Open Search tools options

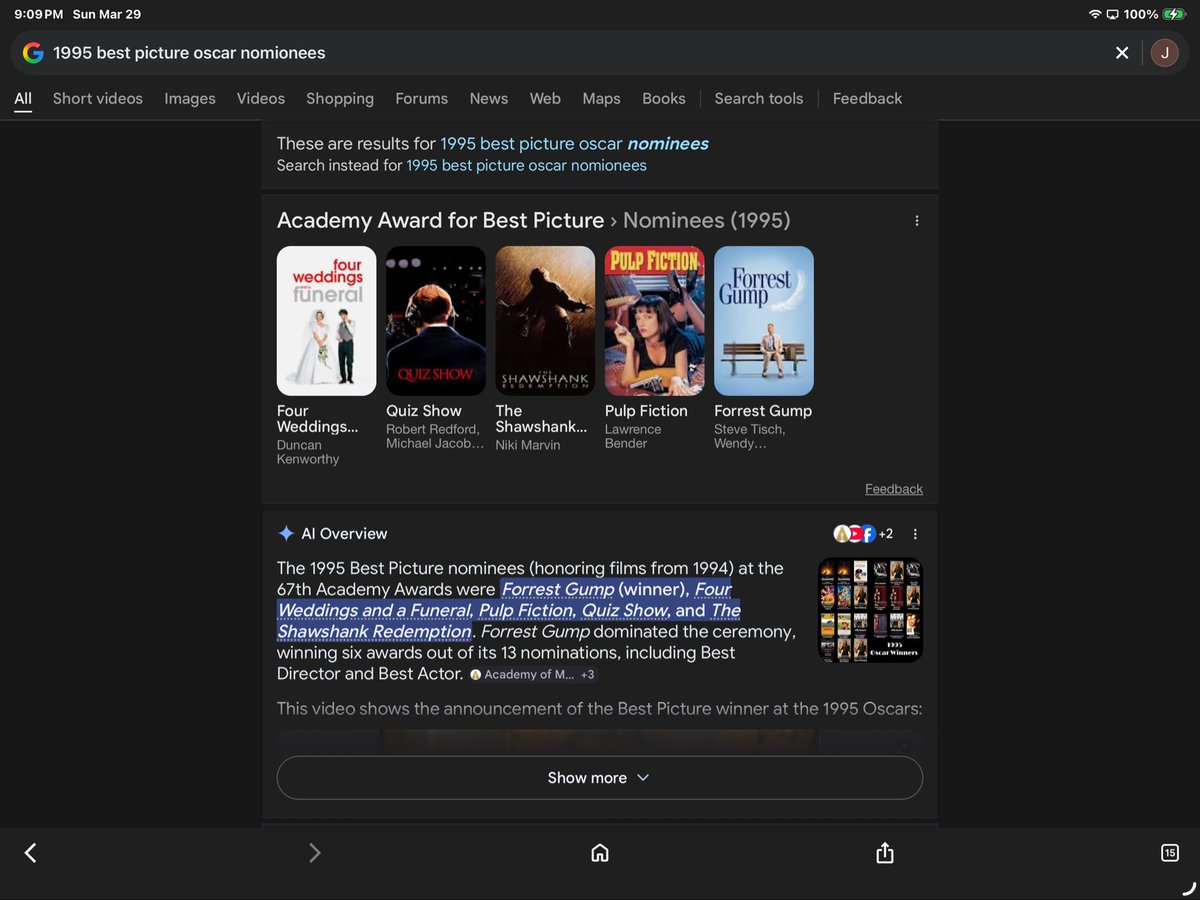[759, 99]
